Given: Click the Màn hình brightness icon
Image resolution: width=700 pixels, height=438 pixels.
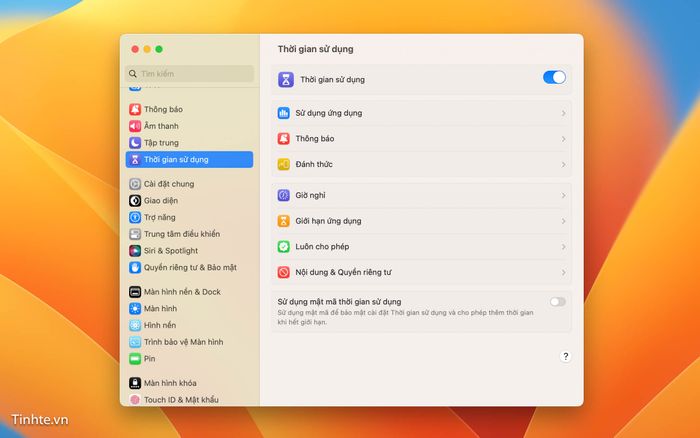Looking at the screenshot, I should pos(135,309).
